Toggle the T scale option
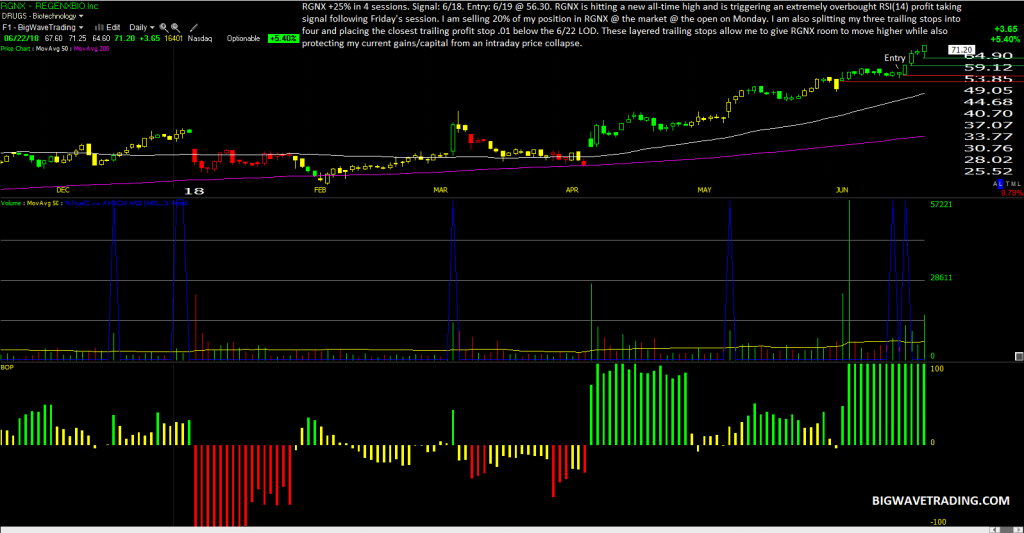 (1008, 184)
